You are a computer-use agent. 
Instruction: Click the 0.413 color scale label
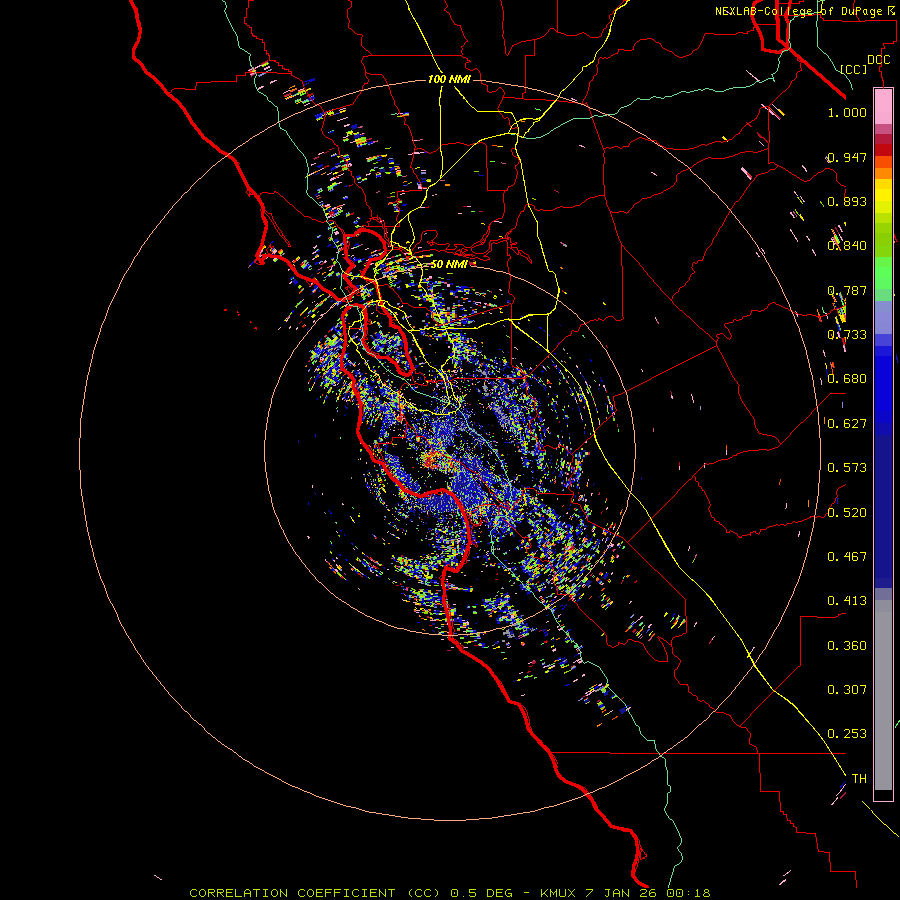pos(847,601)
